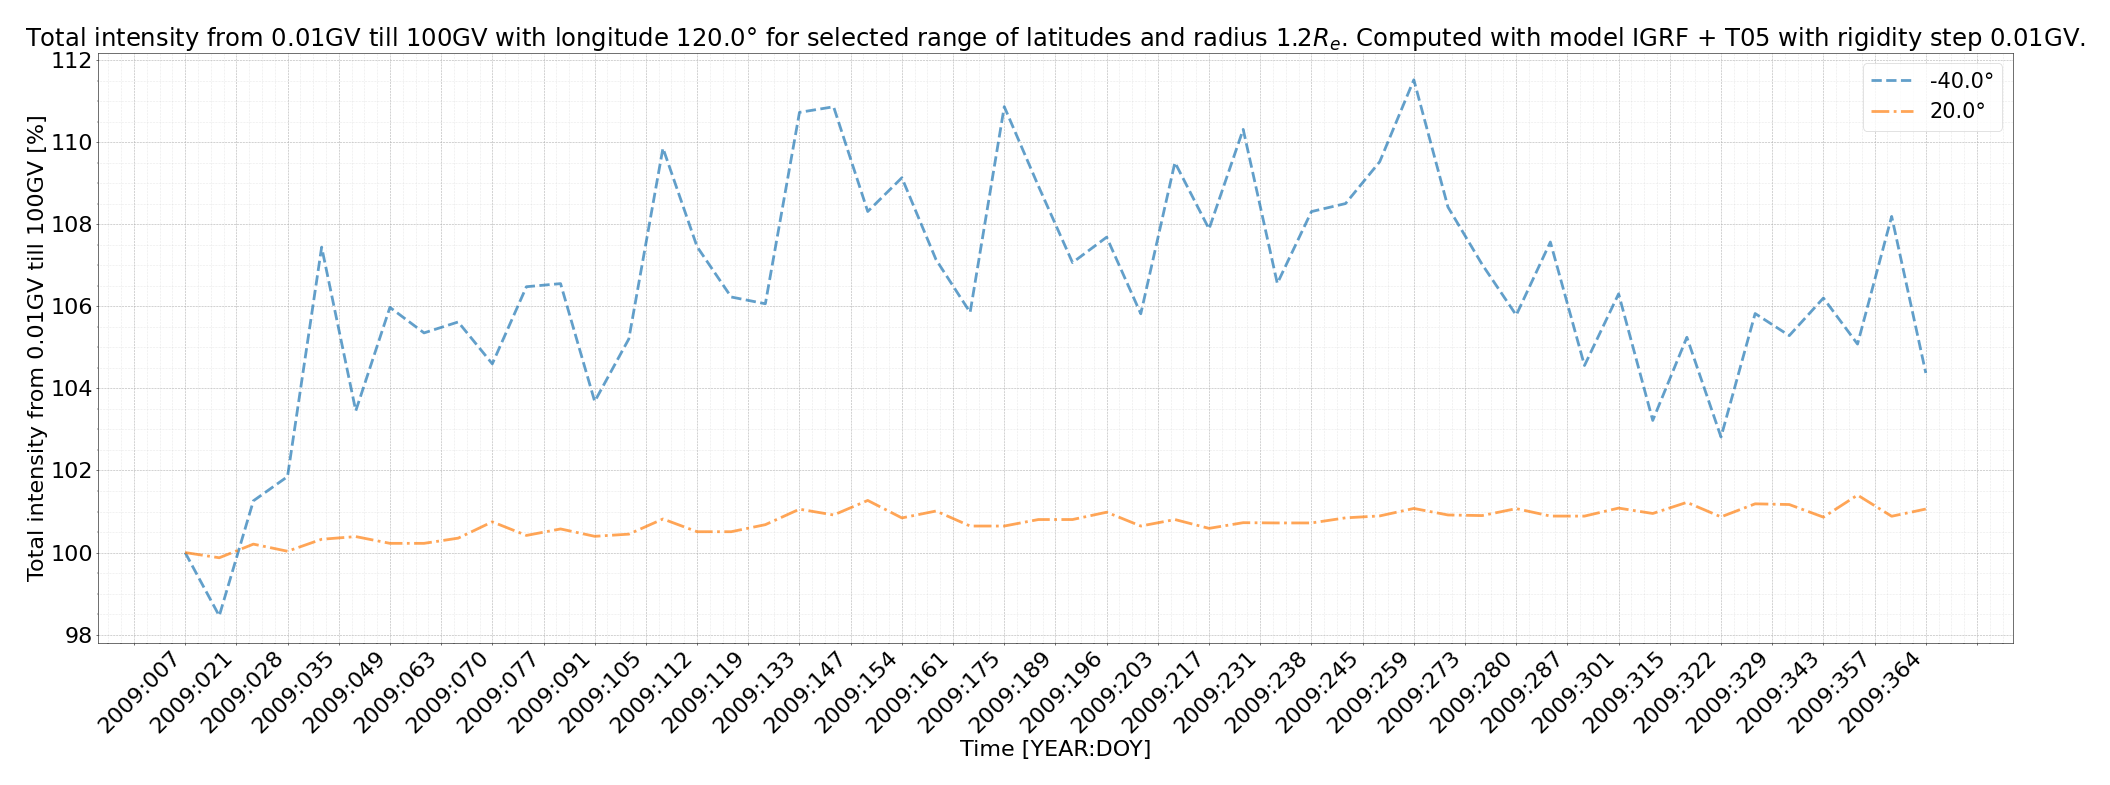Viewport: 2110px width, 785px height.
Task: Click the y-axis tick label 104
Action: [x=72, y=388]
